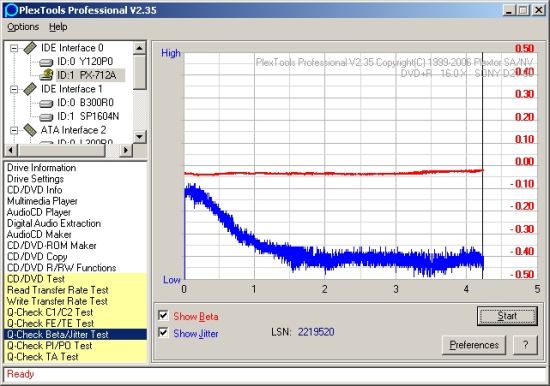Select Write Transfer Rate Test
550x386 pixels.
coord(75,301)
